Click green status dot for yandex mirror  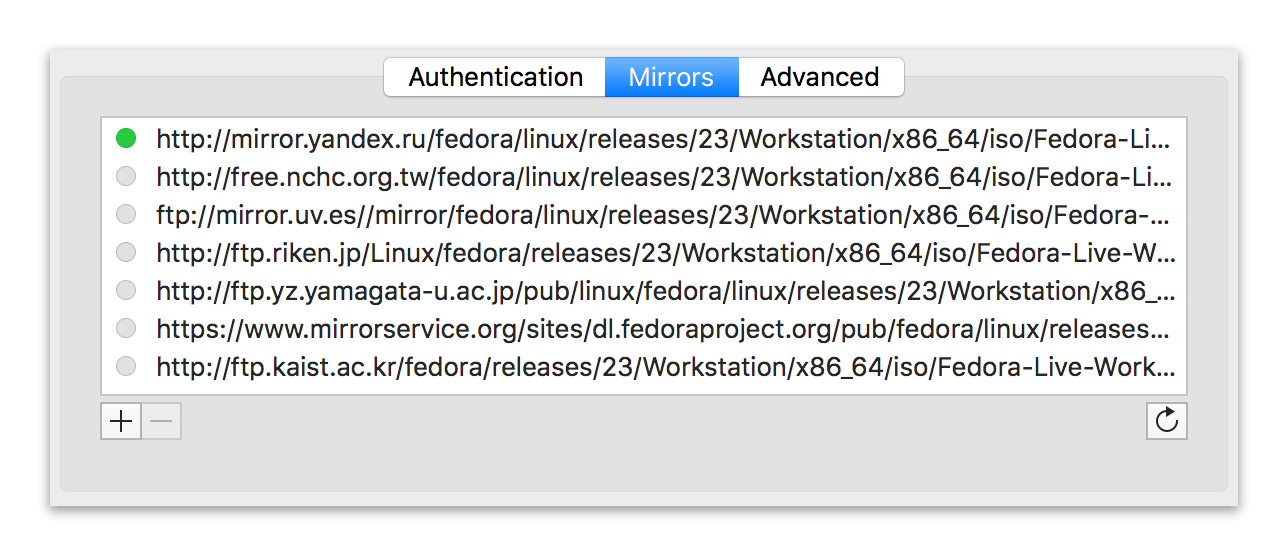click(x=126, y=139)
